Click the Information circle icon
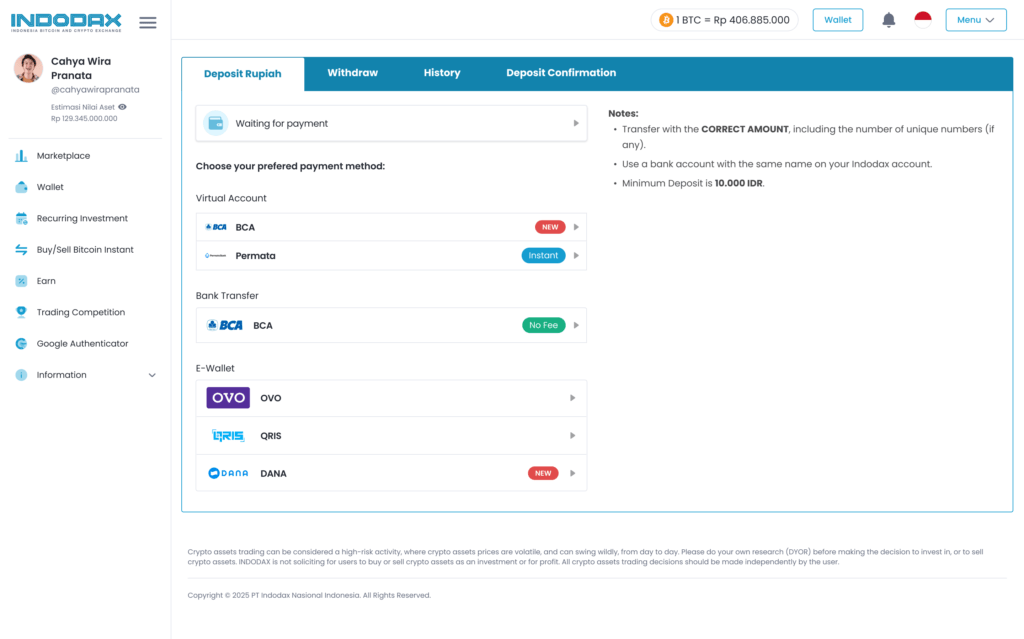Screen dimensions: 1024x639 coord(22,375)
